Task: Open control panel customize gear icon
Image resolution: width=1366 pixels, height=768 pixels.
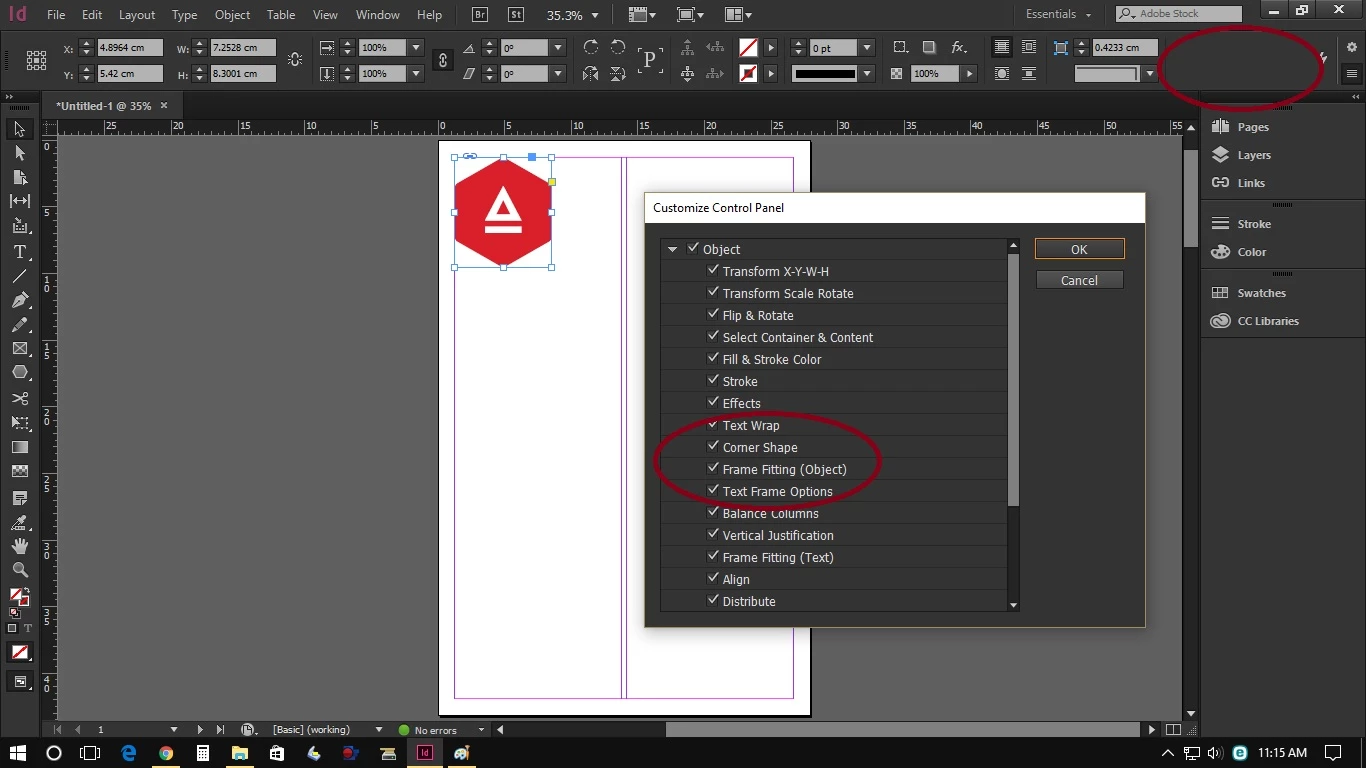Action: [1352, 47]
